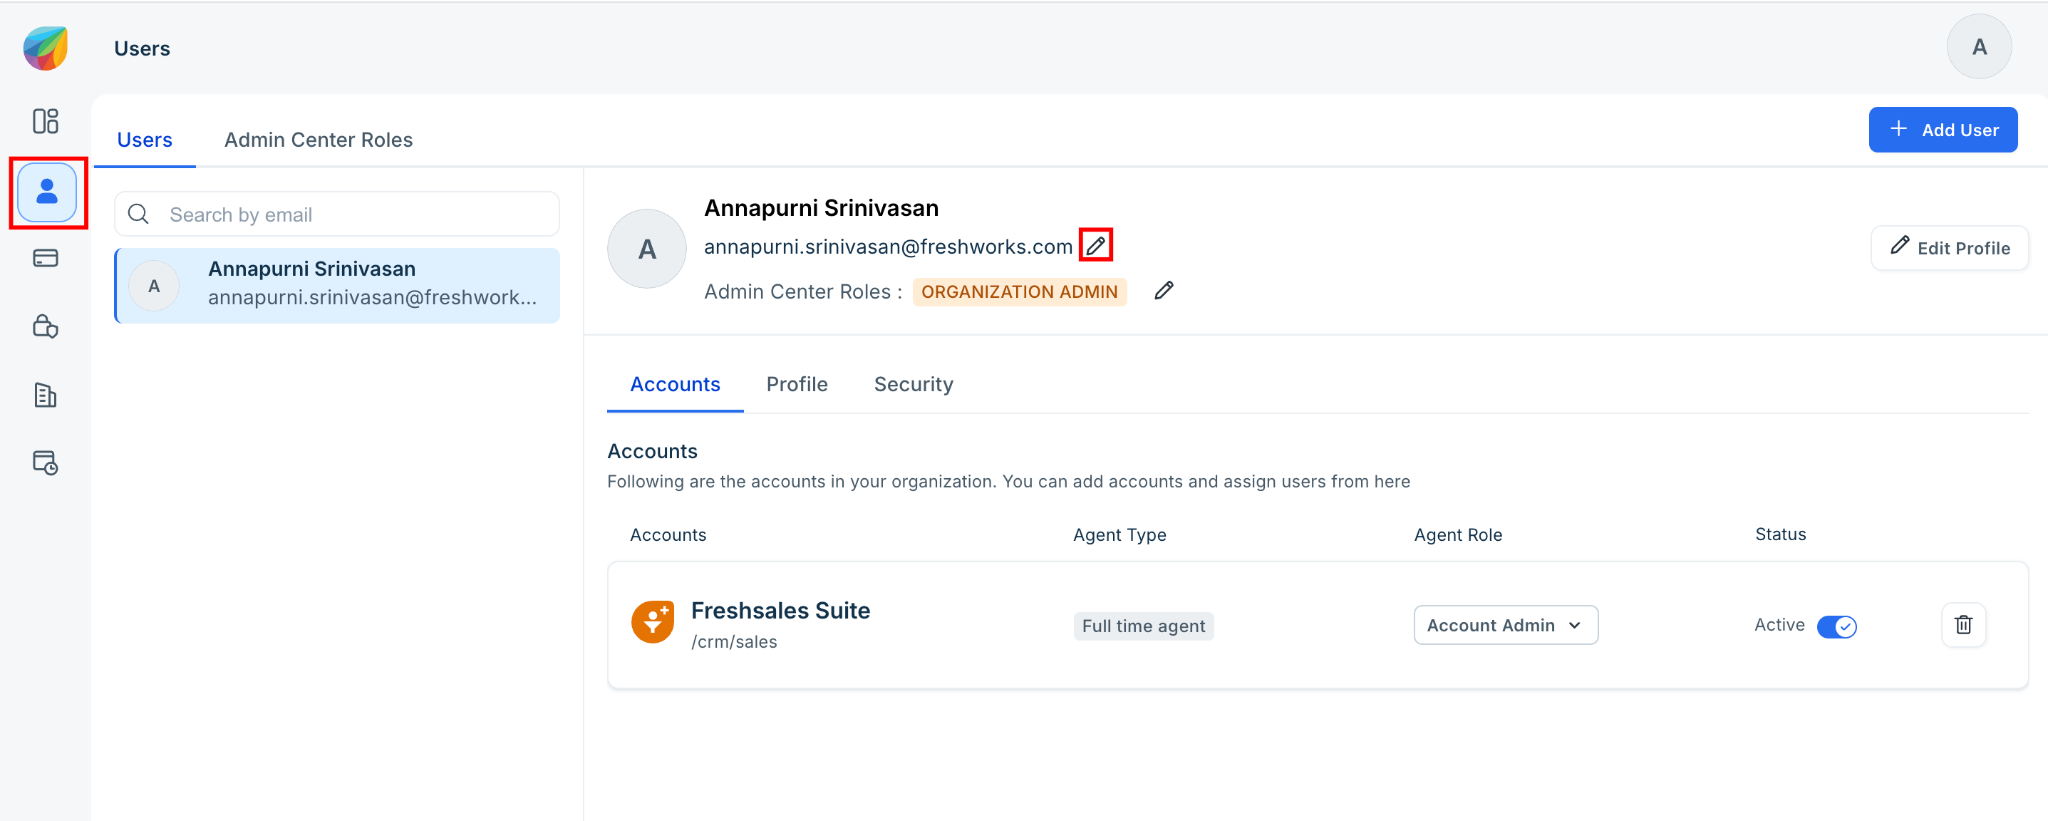The width and height of the screenshot is (2048, 821).
Task: Open the audit log clock icon in sidebar
Action: pos(46,463)
